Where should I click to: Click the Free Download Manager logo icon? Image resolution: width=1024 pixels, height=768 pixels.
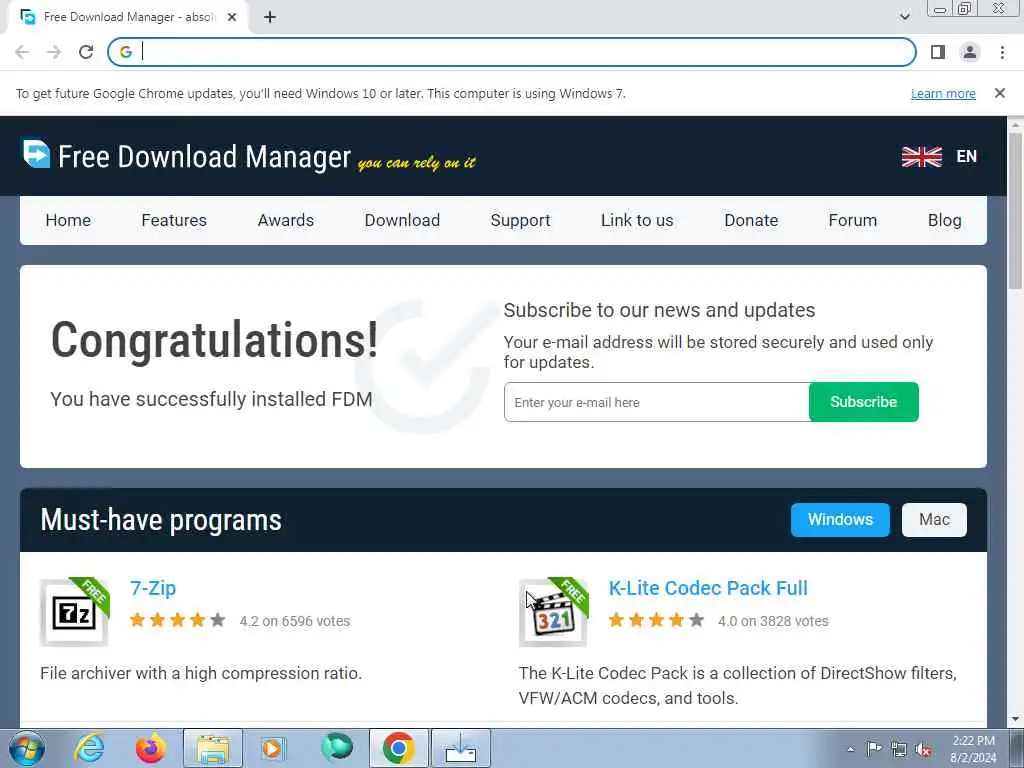coord(37,154)
